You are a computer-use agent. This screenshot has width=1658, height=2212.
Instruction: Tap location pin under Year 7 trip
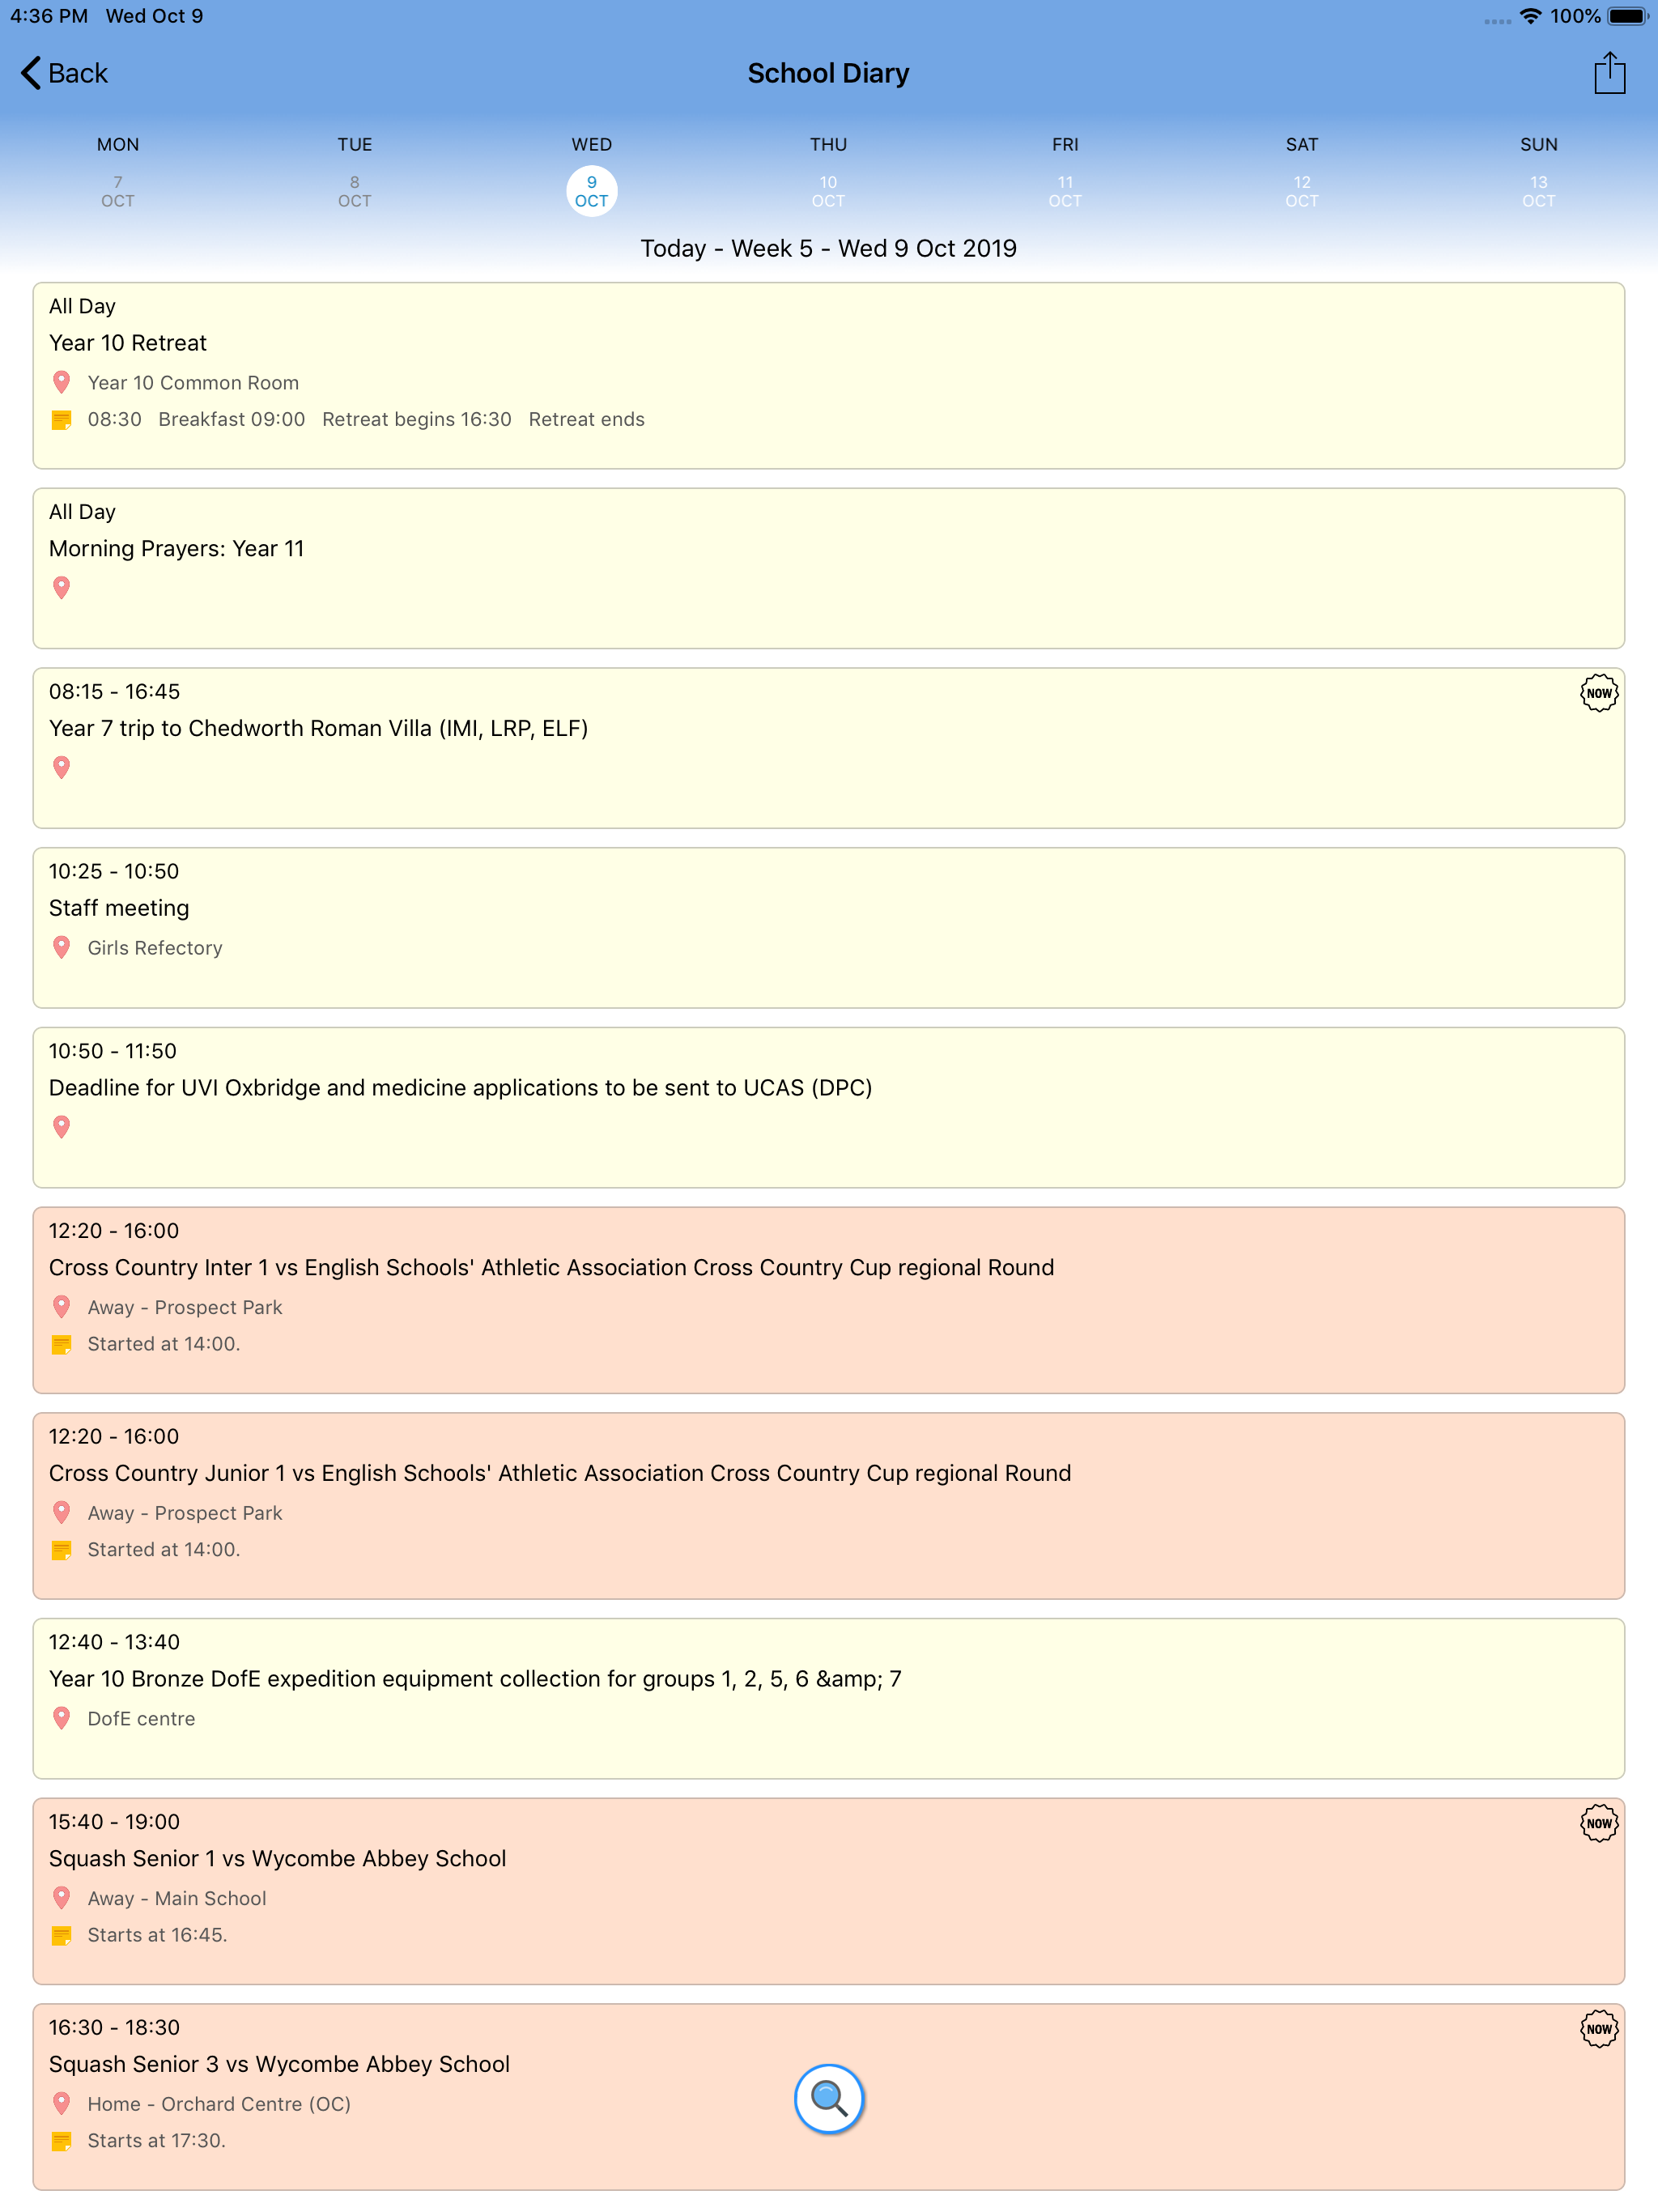61,768
